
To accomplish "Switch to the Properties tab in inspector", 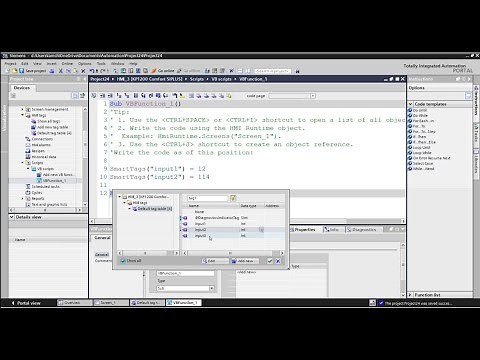I will (303, 230).
